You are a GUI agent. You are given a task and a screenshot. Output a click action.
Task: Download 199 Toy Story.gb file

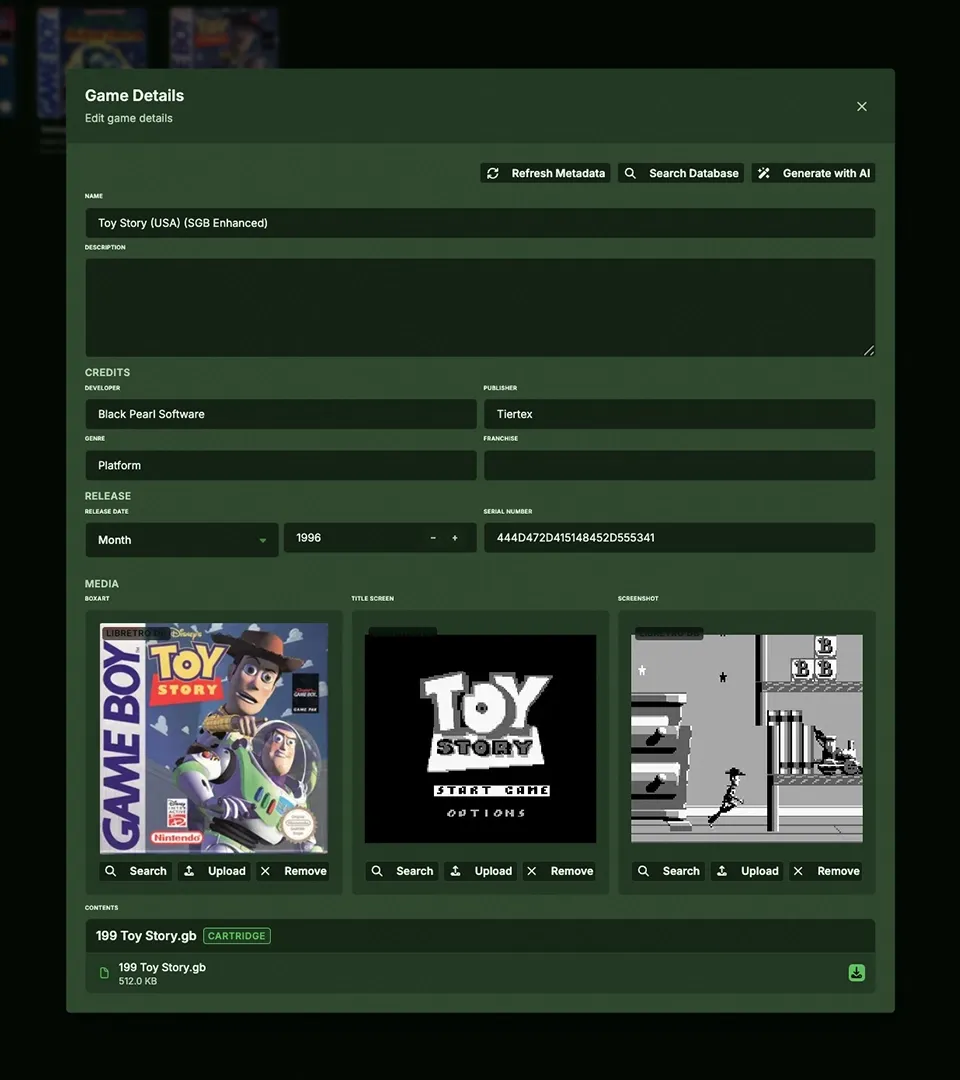pyautogui.click(x=857, y=973)
